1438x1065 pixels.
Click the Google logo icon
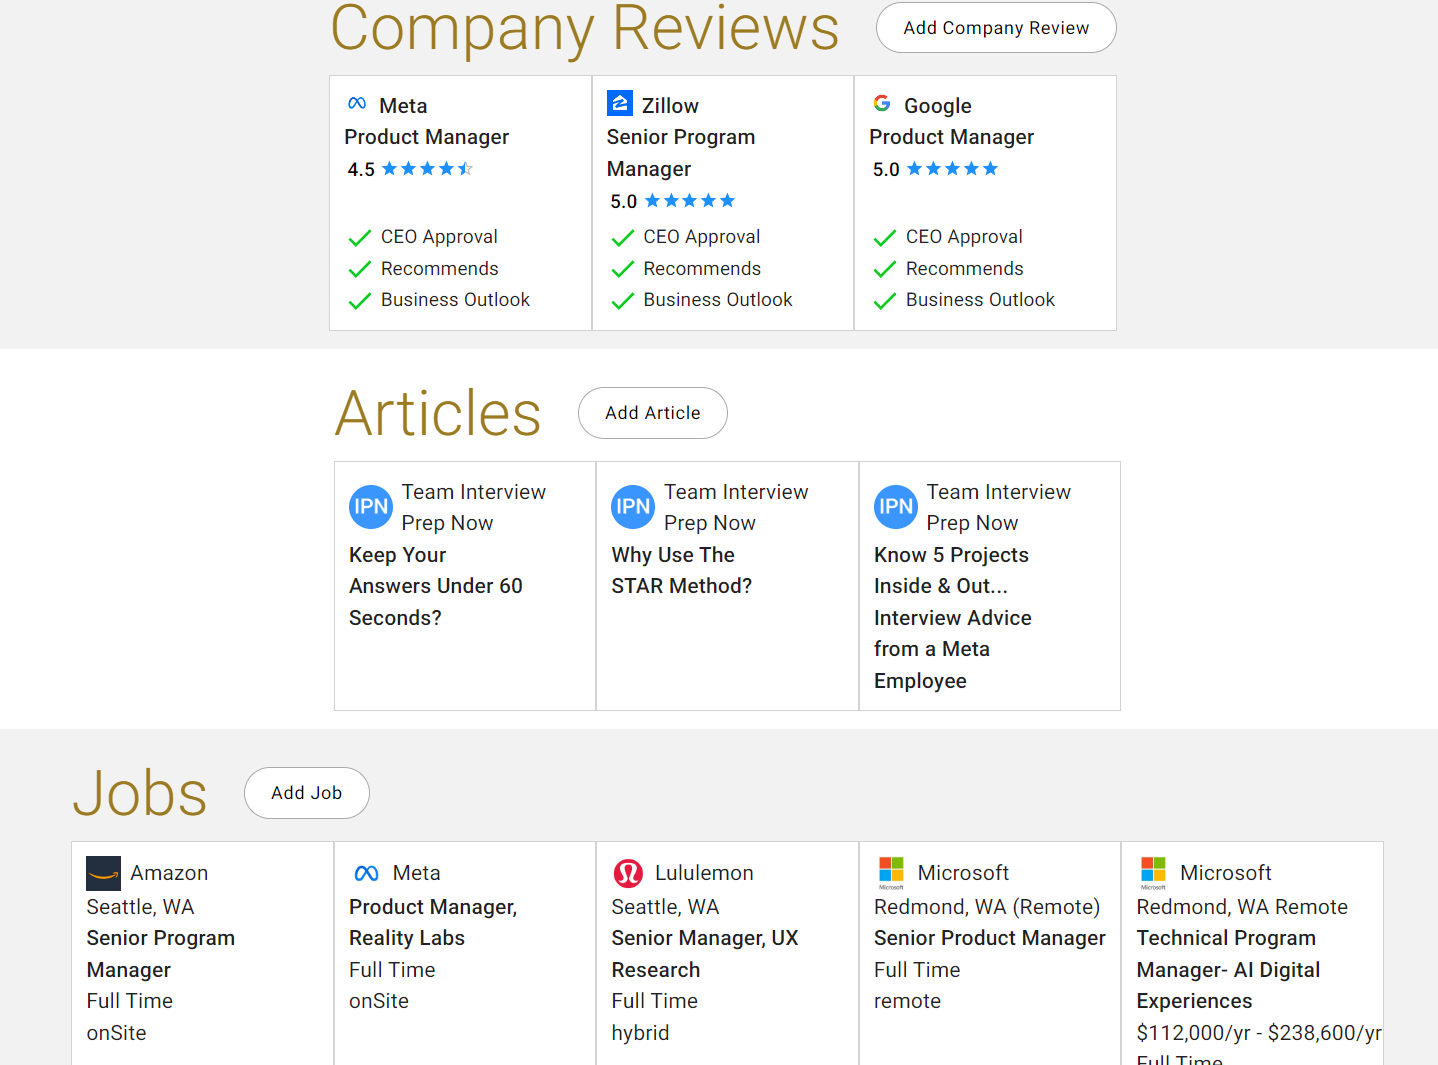[882, 103]
